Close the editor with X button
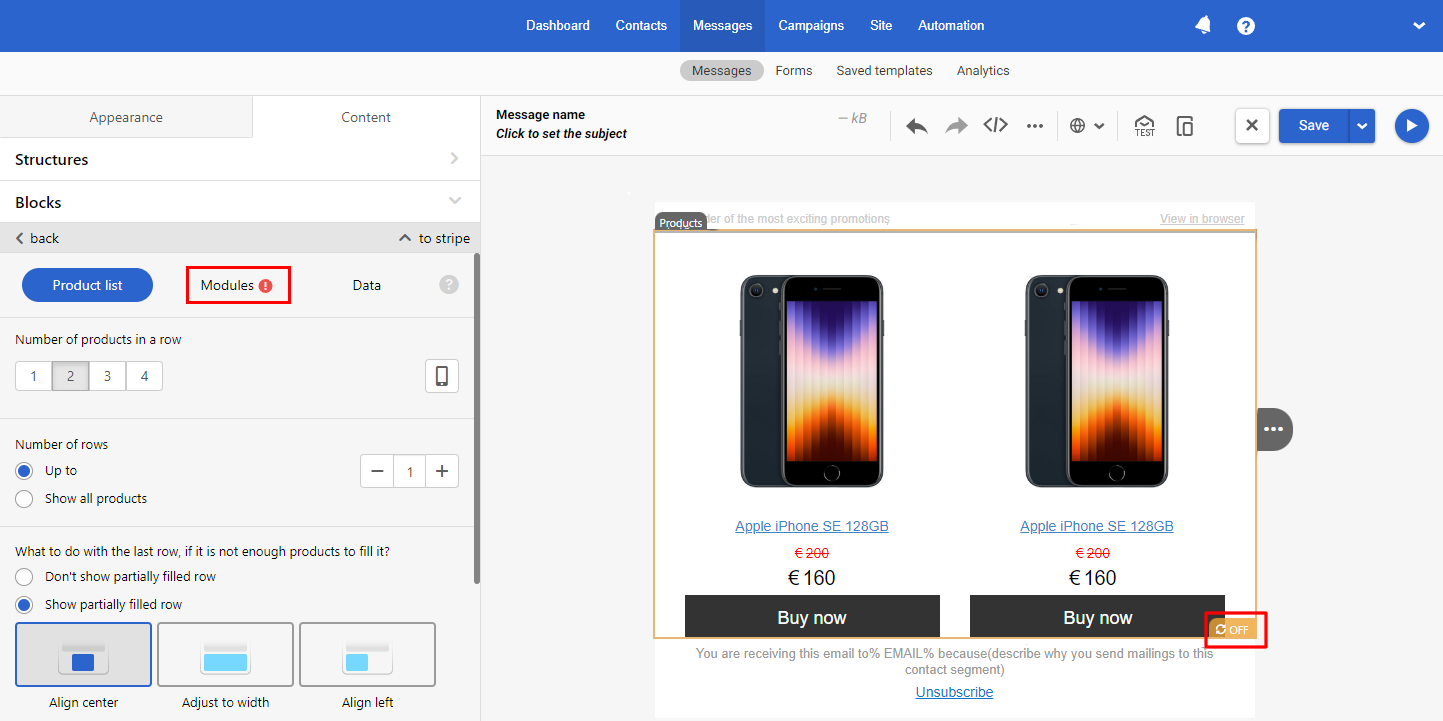Screen dimensions: 1443x721 coord(1252,126)
